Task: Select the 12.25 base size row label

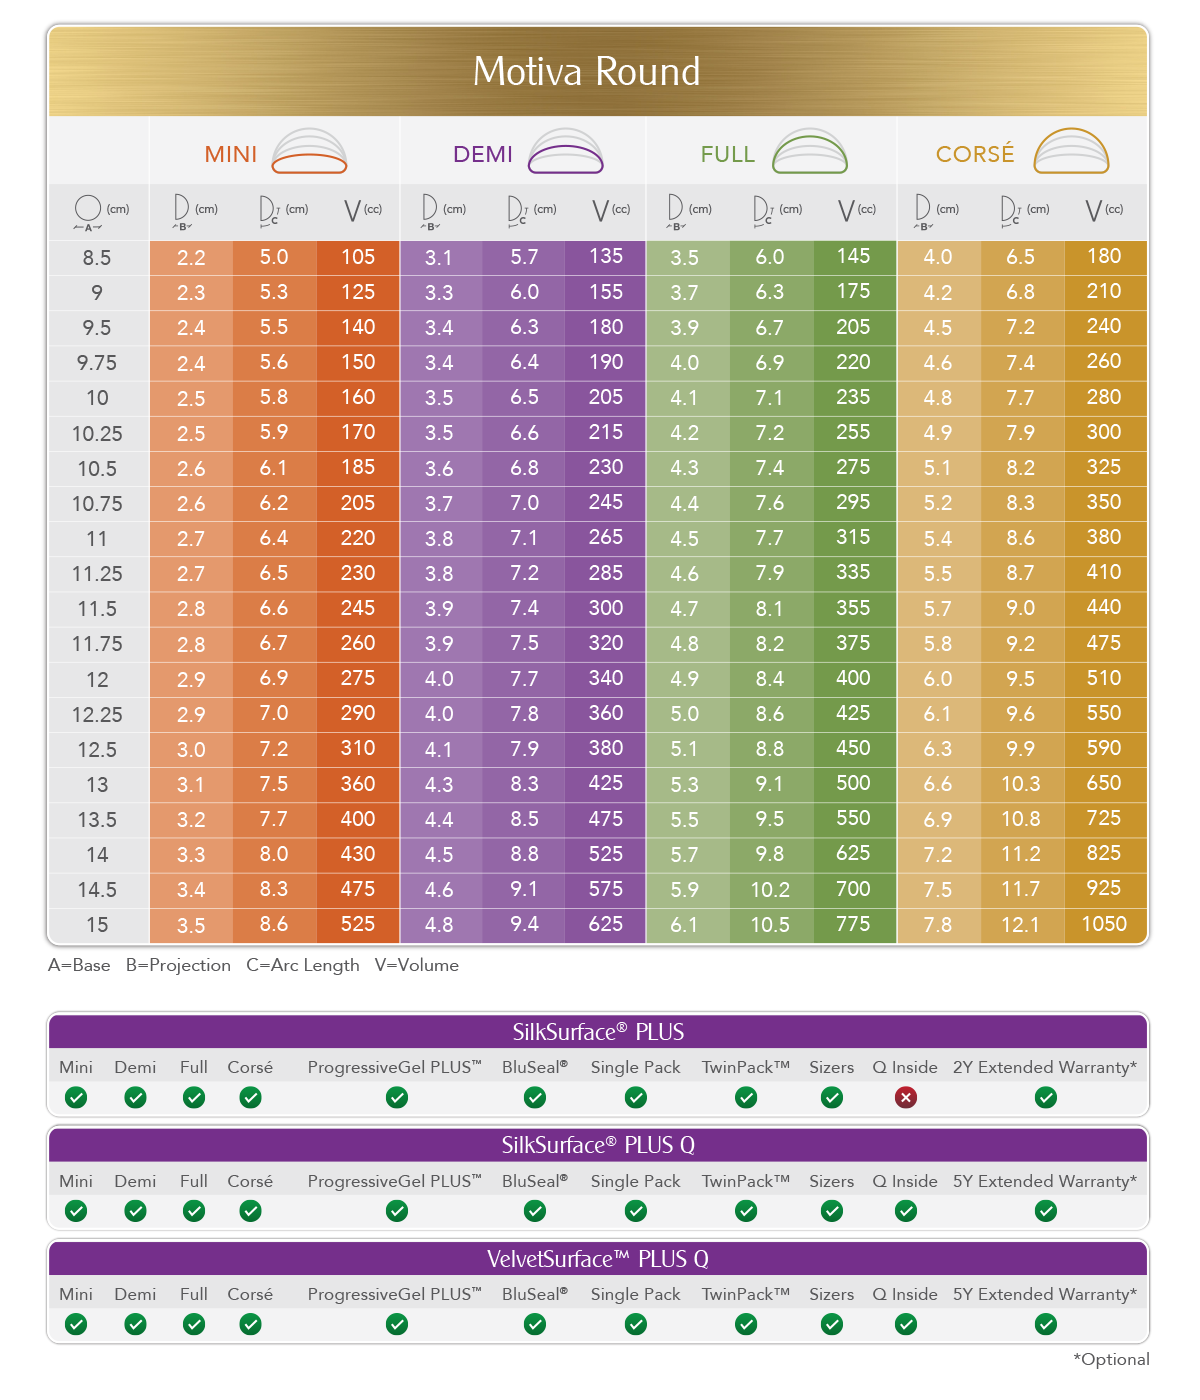Action: click(x=97, y=715)
